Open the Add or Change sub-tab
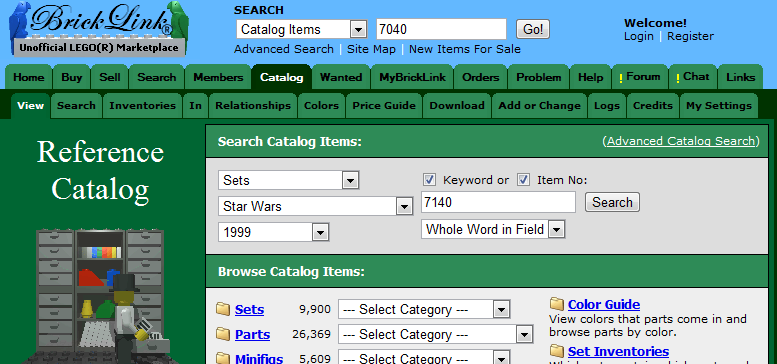This screenshot has height=364, width=777. click(539, 105)
